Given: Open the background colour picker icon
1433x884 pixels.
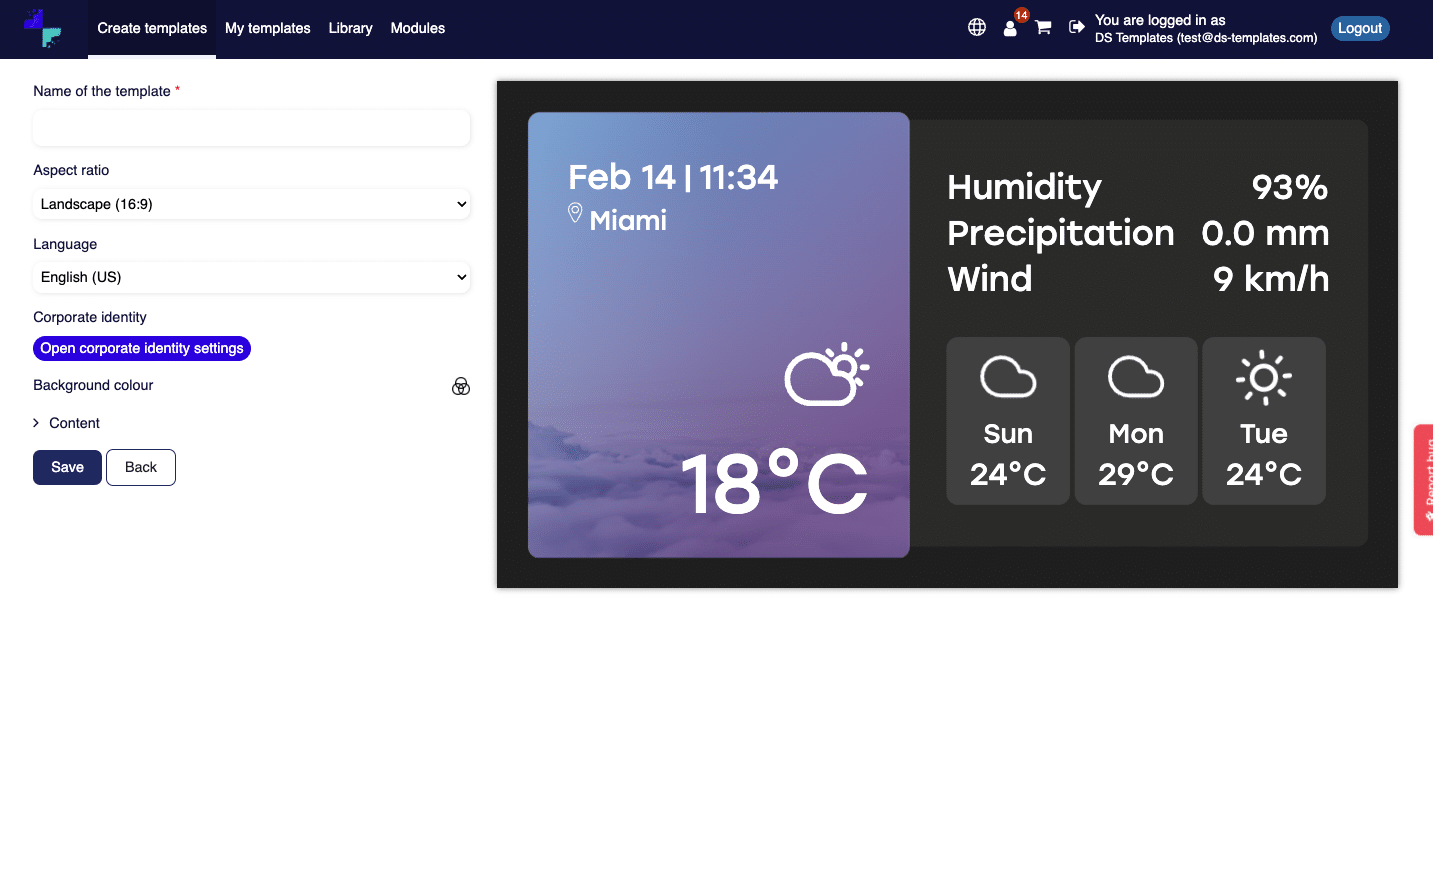Looking at the screenshot, I should click(x=460, y=387).
